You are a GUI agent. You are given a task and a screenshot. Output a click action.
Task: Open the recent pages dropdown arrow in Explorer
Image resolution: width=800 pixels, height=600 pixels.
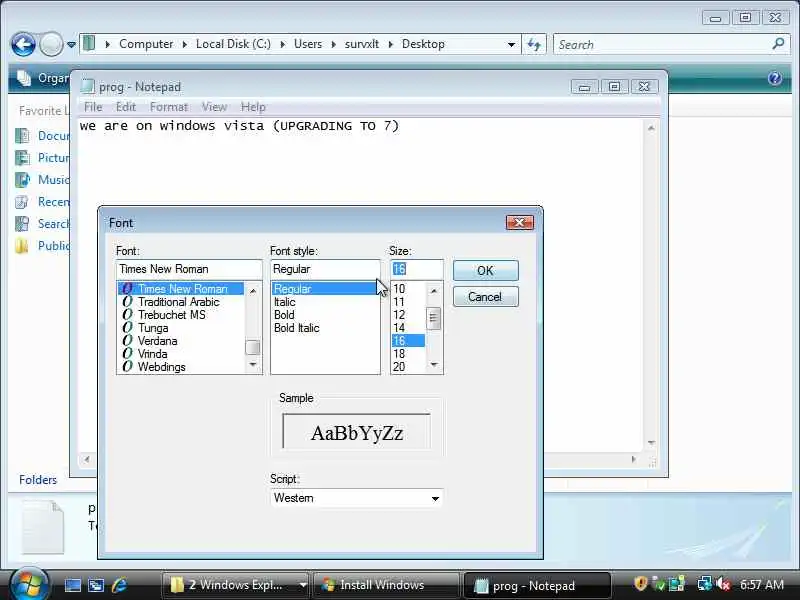click(x=71, y=45)
